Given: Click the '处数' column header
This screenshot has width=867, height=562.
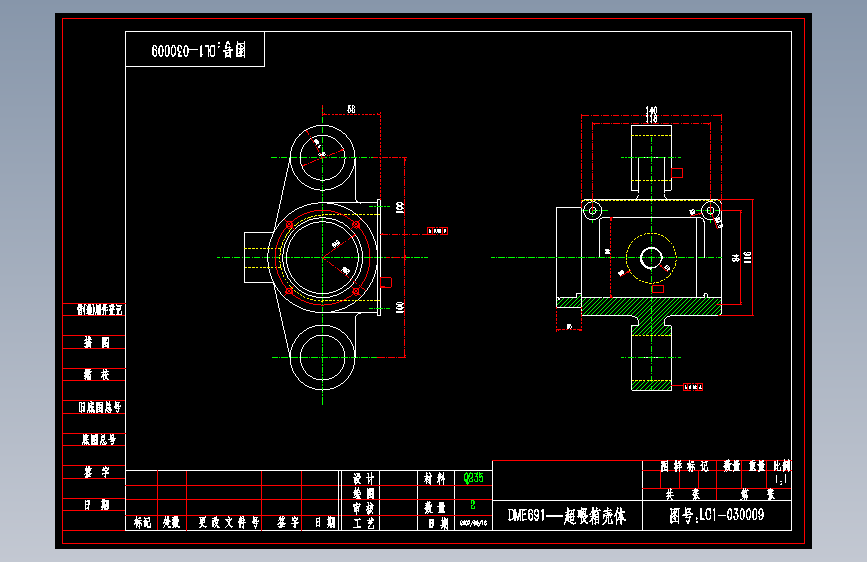Looking at the screenshot, I should tap(171, 523).
